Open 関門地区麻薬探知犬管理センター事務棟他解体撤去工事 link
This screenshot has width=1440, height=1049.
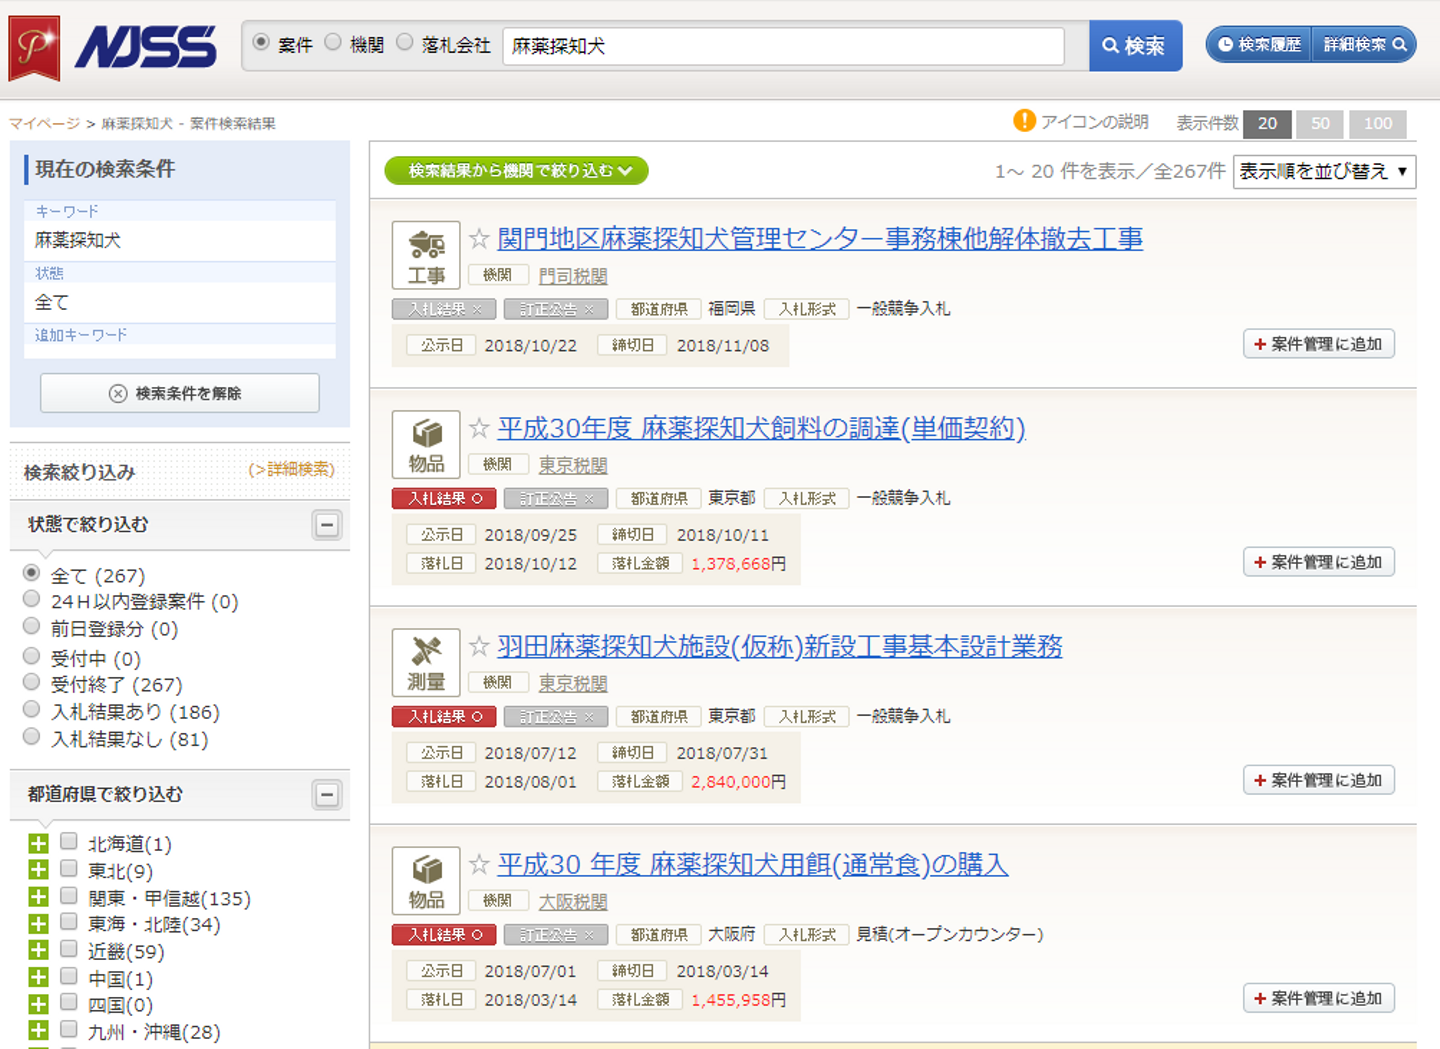(x=820, y=239)
